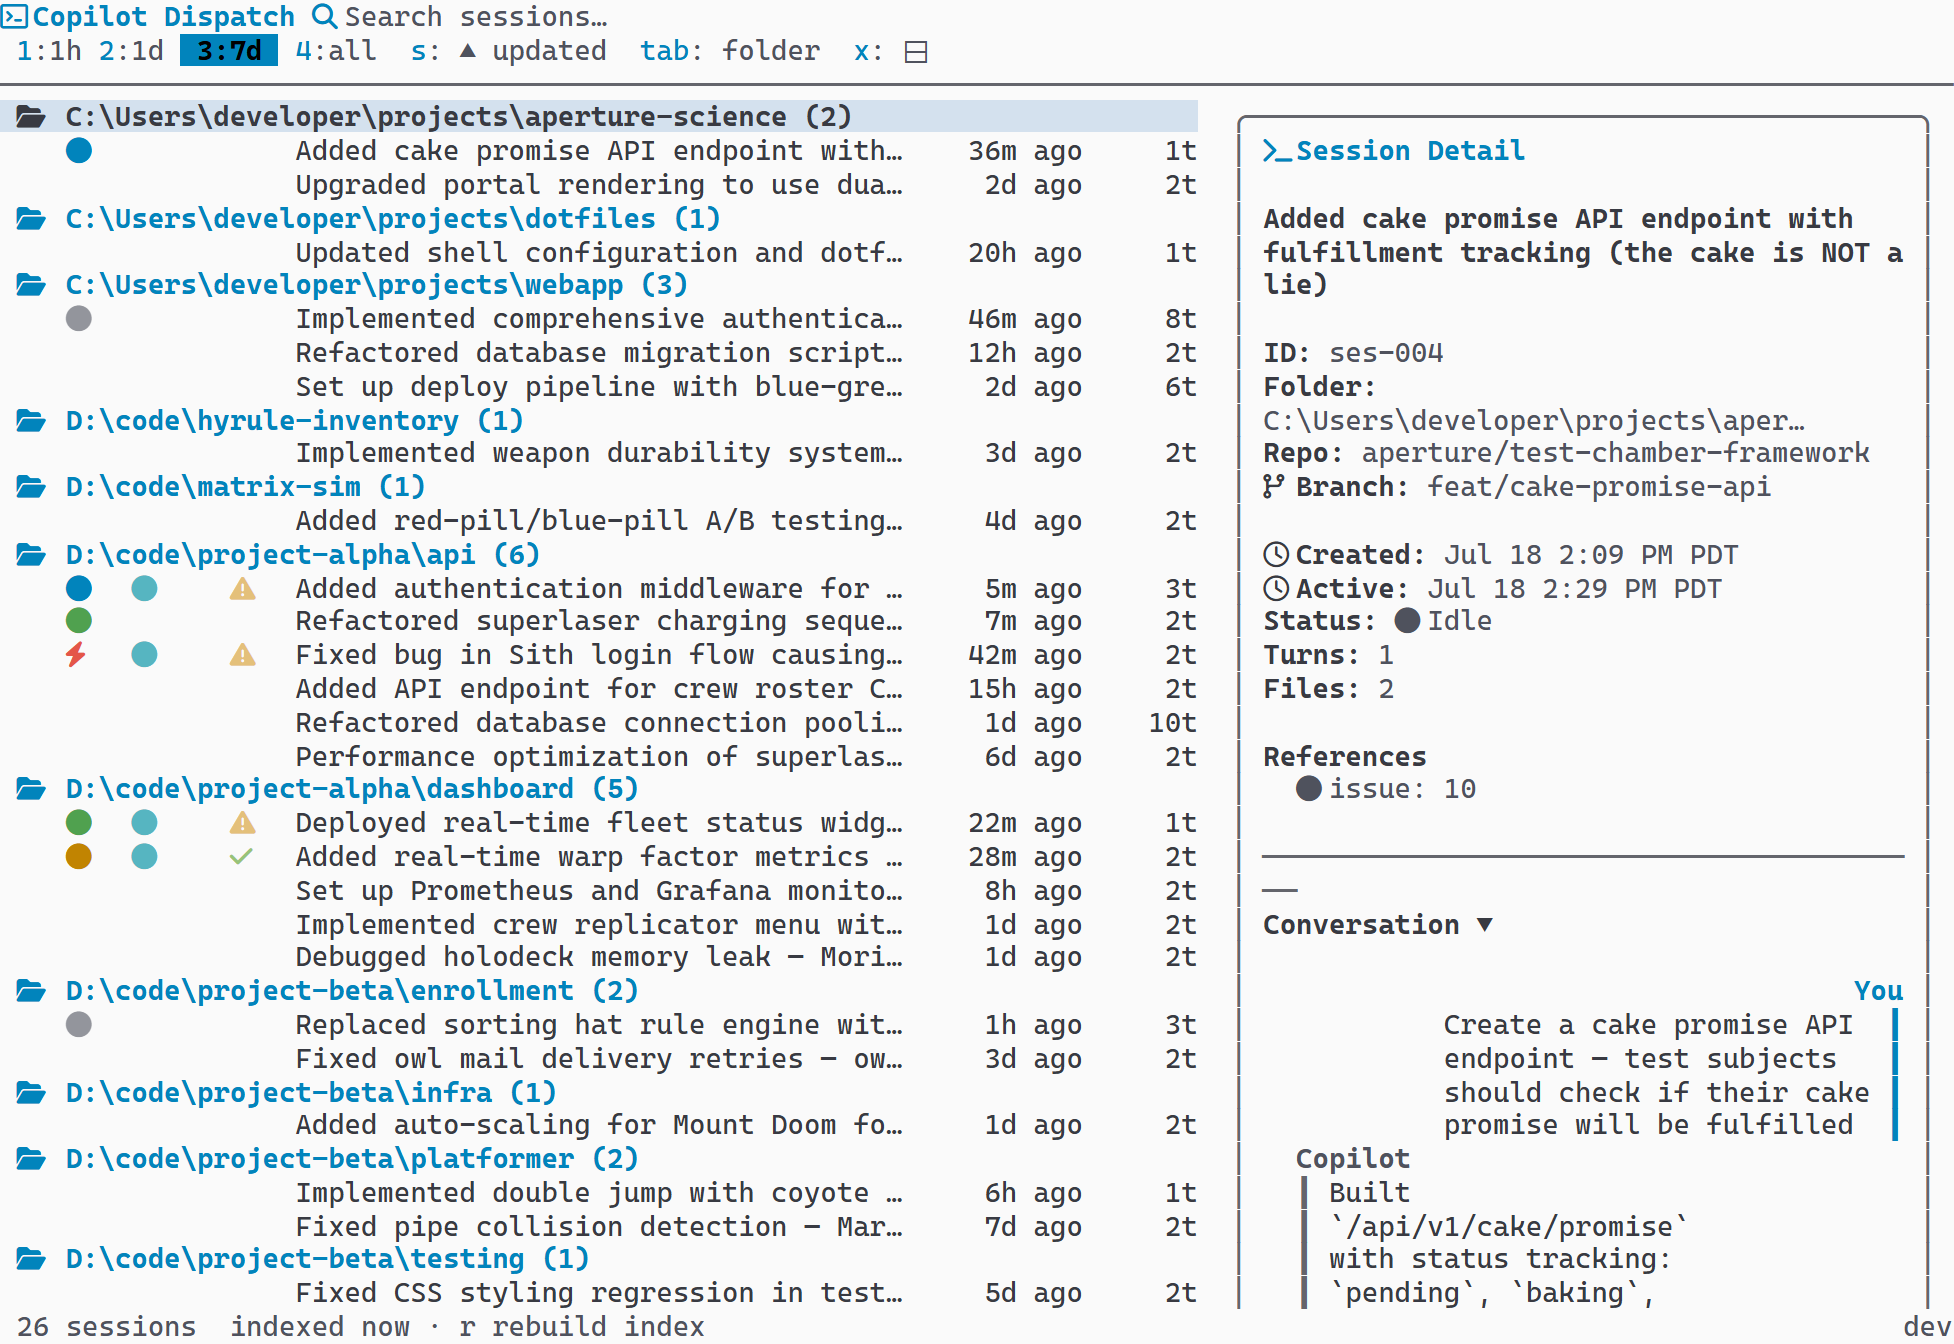Open session Added red-pill/blue-pill A/B testing
This screenshot has width=1954, height=1344.
tap(599, 521)
